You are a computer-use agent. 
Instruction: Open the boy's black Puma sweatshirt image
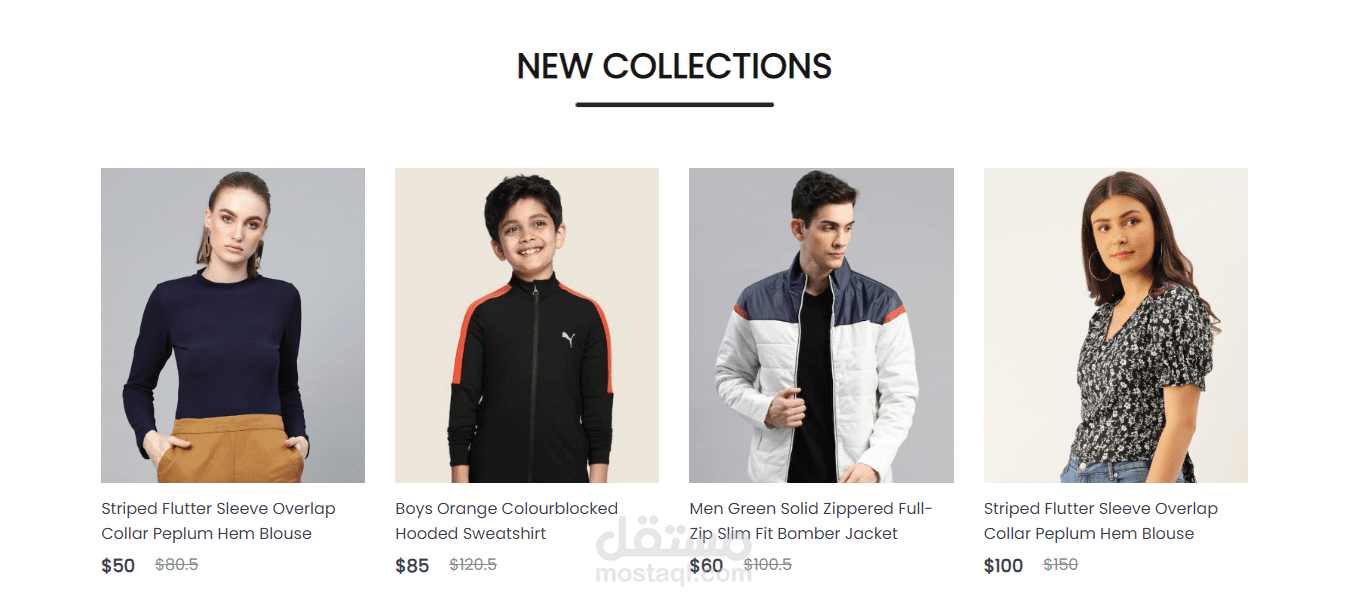[527, 325]
